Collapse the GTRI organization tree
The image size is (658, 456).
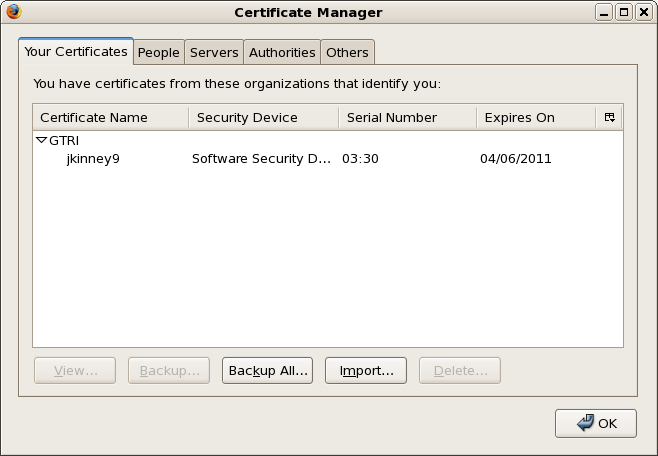(x=41, y=141)
